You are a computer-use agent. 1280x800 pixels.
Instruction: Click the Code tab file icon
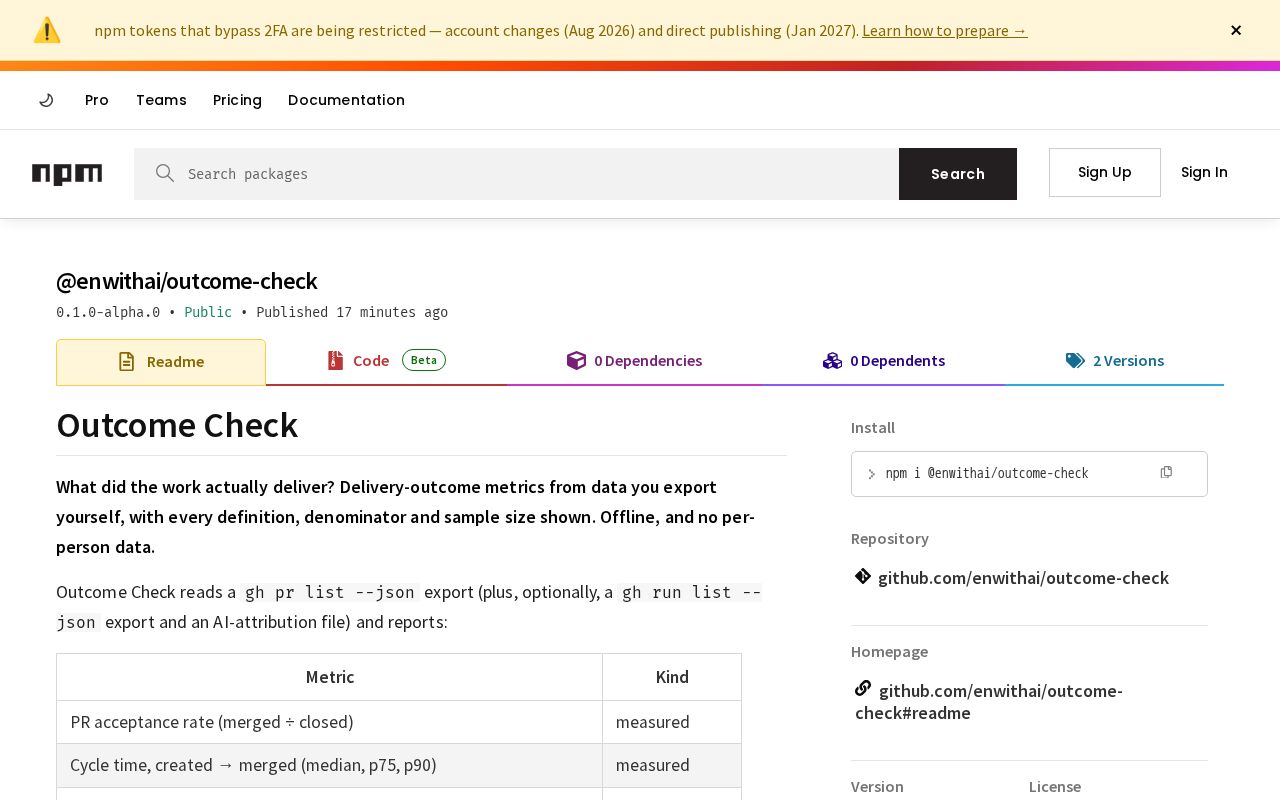click(x=335, y=360)
